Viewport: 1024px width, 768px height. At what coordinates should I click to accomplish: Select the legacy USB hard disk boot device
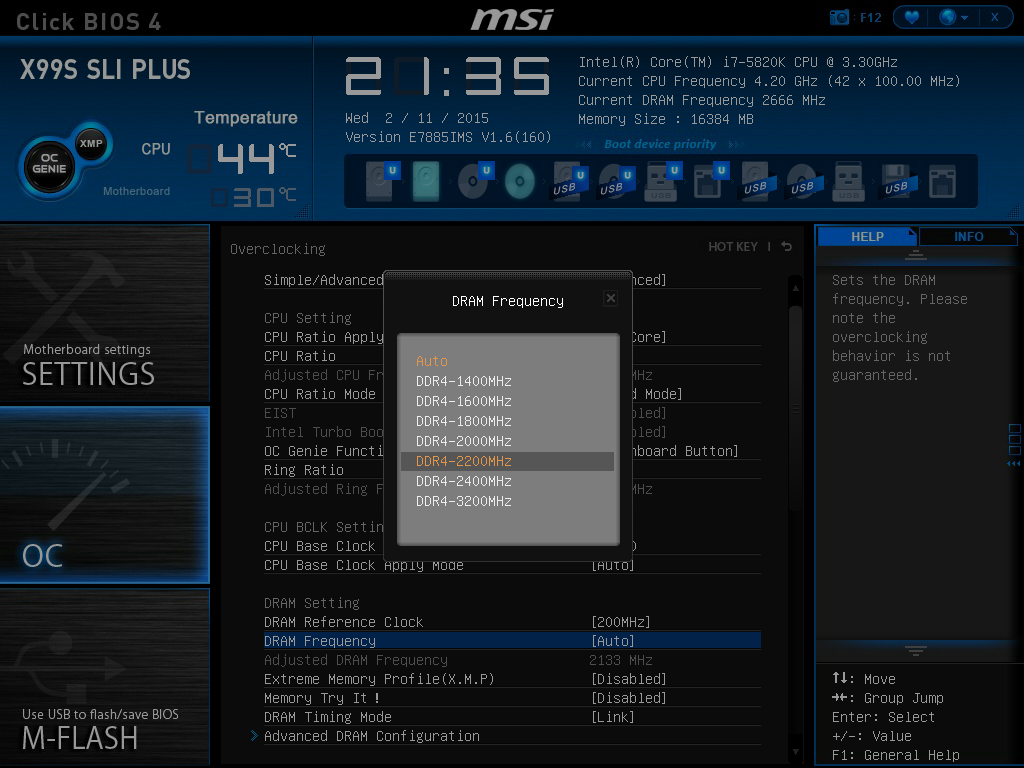756,181
